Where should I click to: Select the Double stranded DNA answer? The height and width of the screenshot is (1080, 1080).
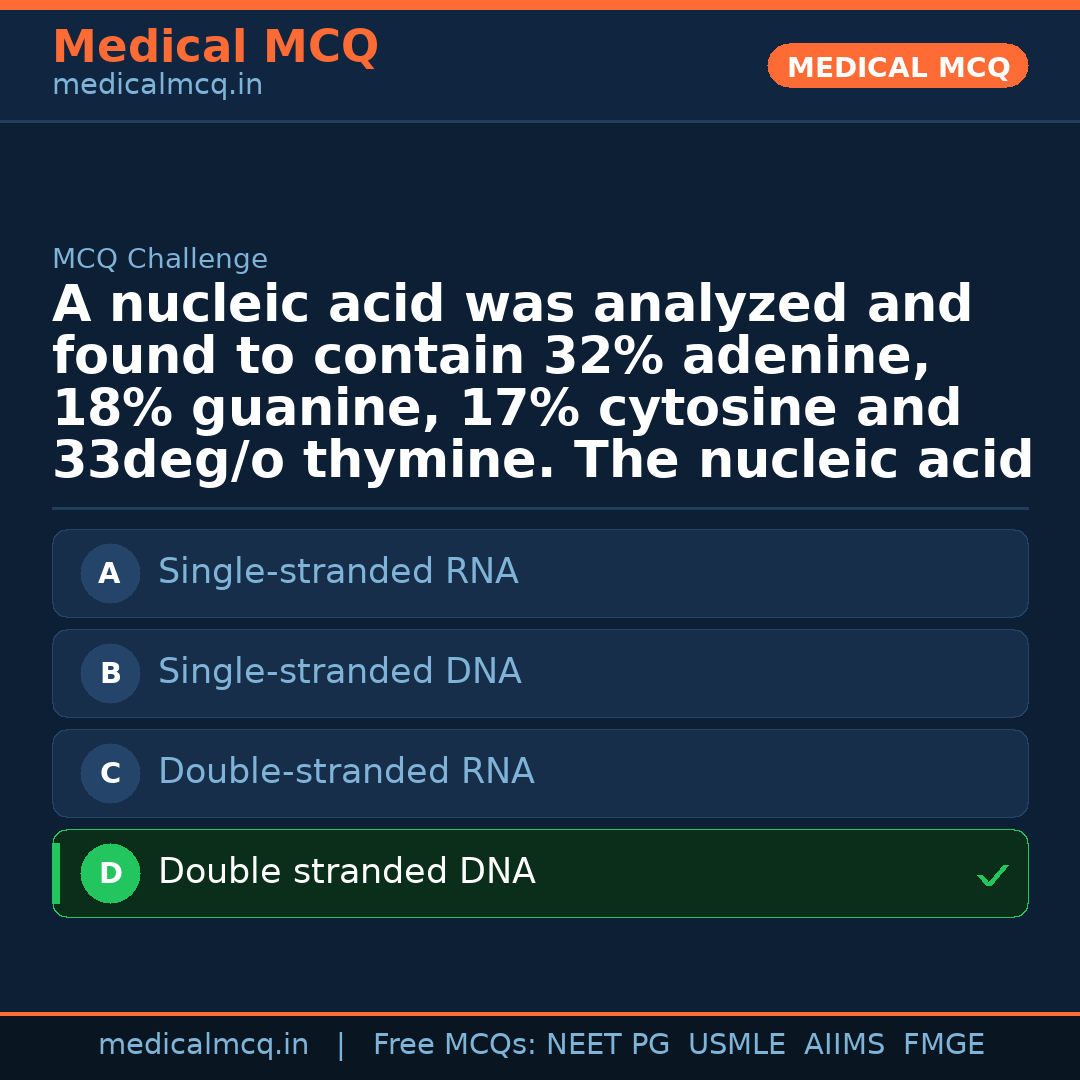347,872
